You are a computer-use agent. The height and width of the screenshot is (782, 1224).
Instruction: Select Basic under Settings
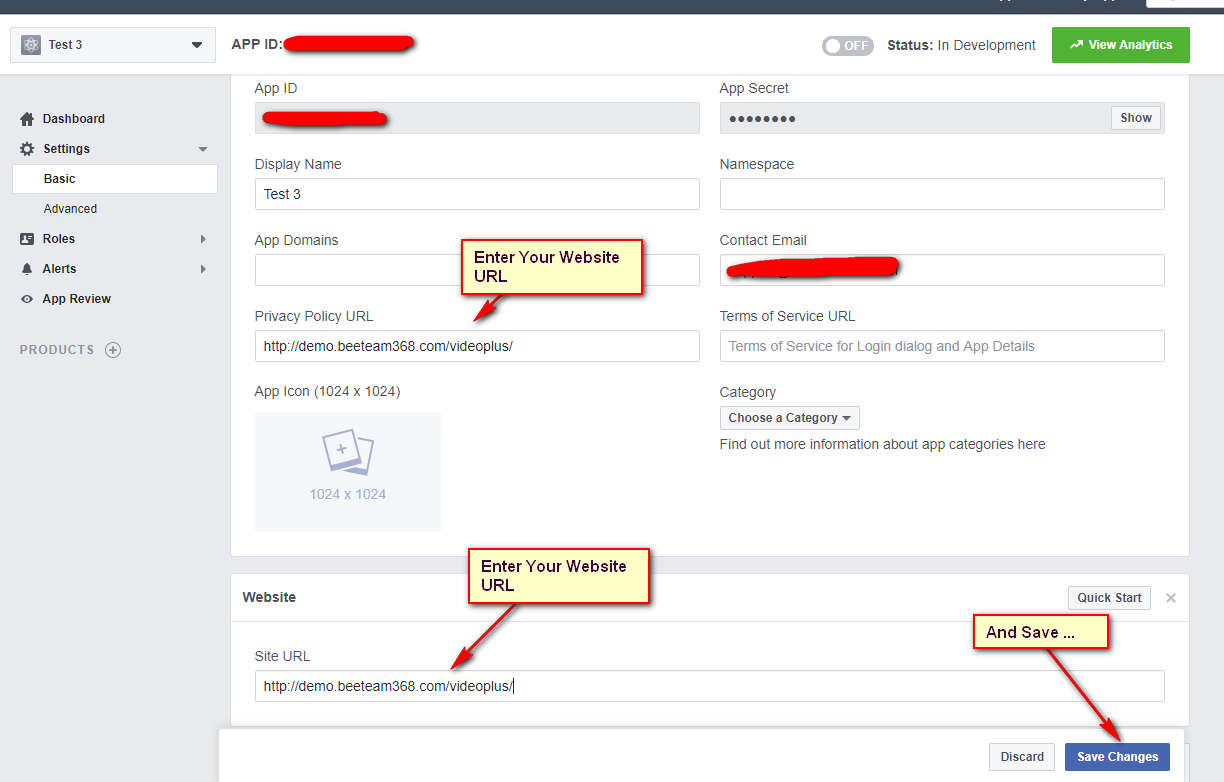click(60, 179)
